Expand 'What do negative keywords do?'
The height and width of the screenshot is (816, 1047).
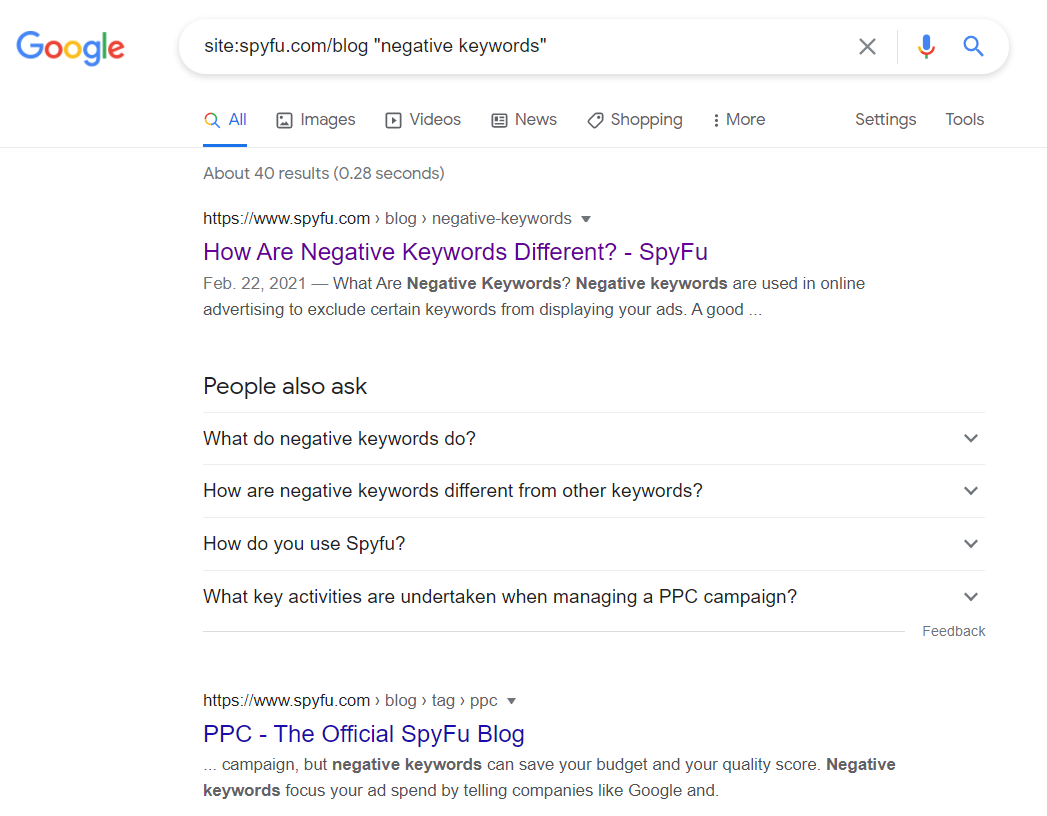(x=594, y=439)
